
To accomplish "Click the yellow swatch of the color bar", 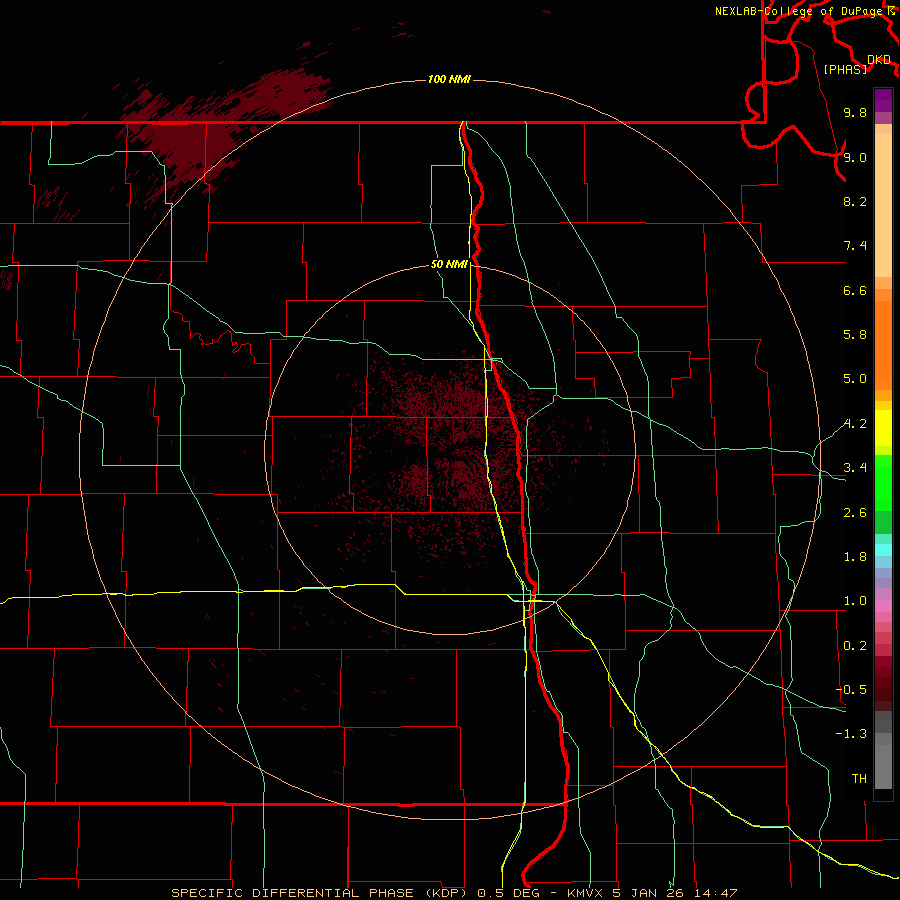I will (883, 428).
